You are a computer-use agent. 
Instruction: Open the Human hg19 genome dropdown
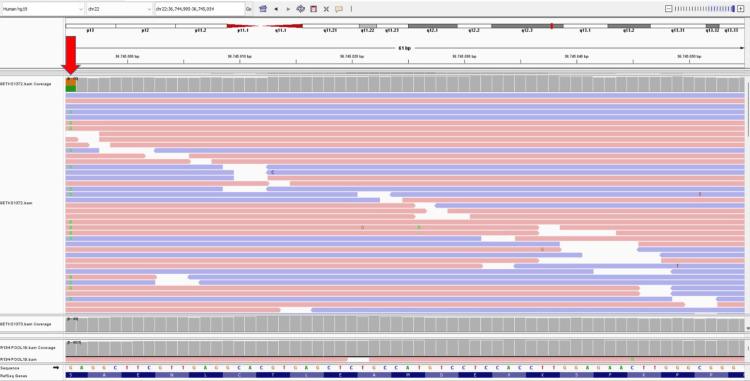(43, 9)
